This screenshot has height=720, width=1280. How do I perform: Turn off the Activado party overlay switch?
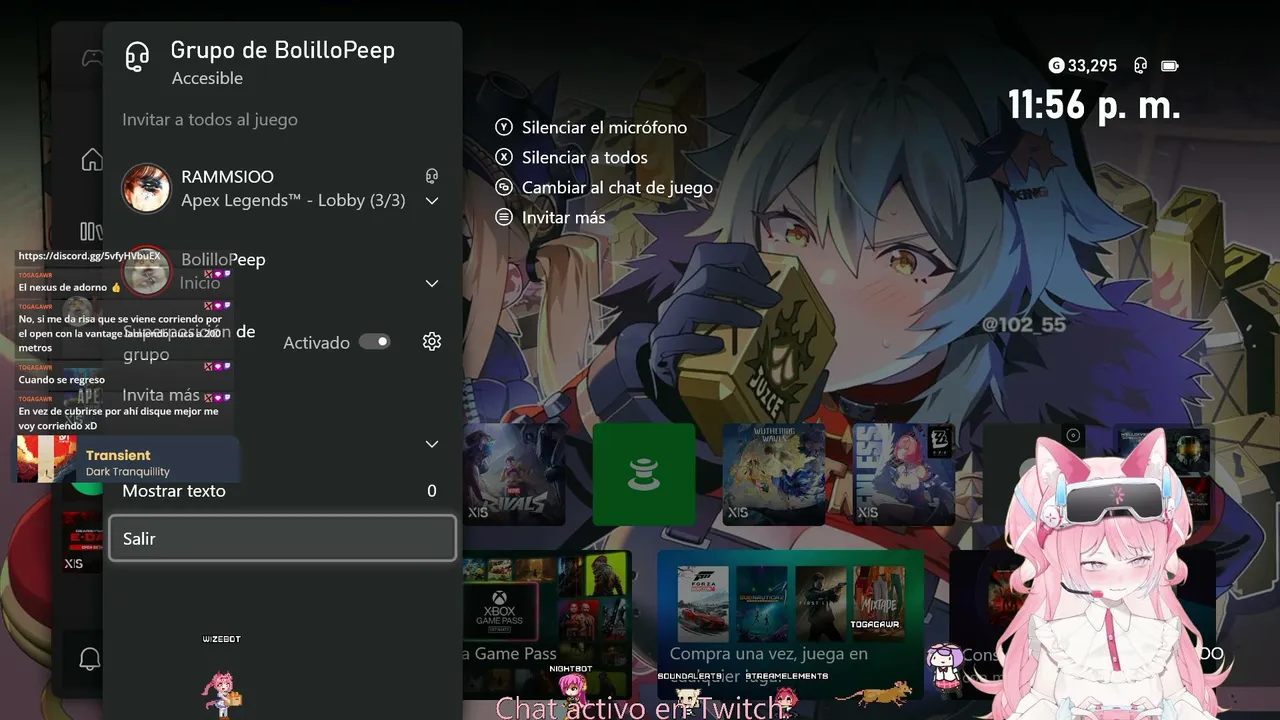pos(375,342)
